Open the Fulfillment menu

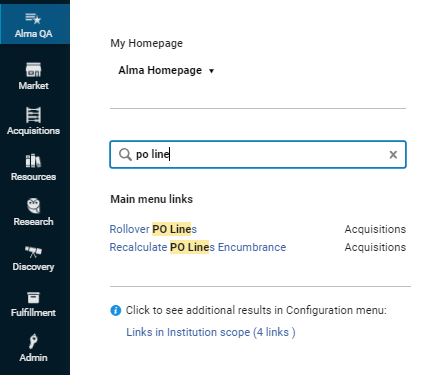(x=33, y=304)
